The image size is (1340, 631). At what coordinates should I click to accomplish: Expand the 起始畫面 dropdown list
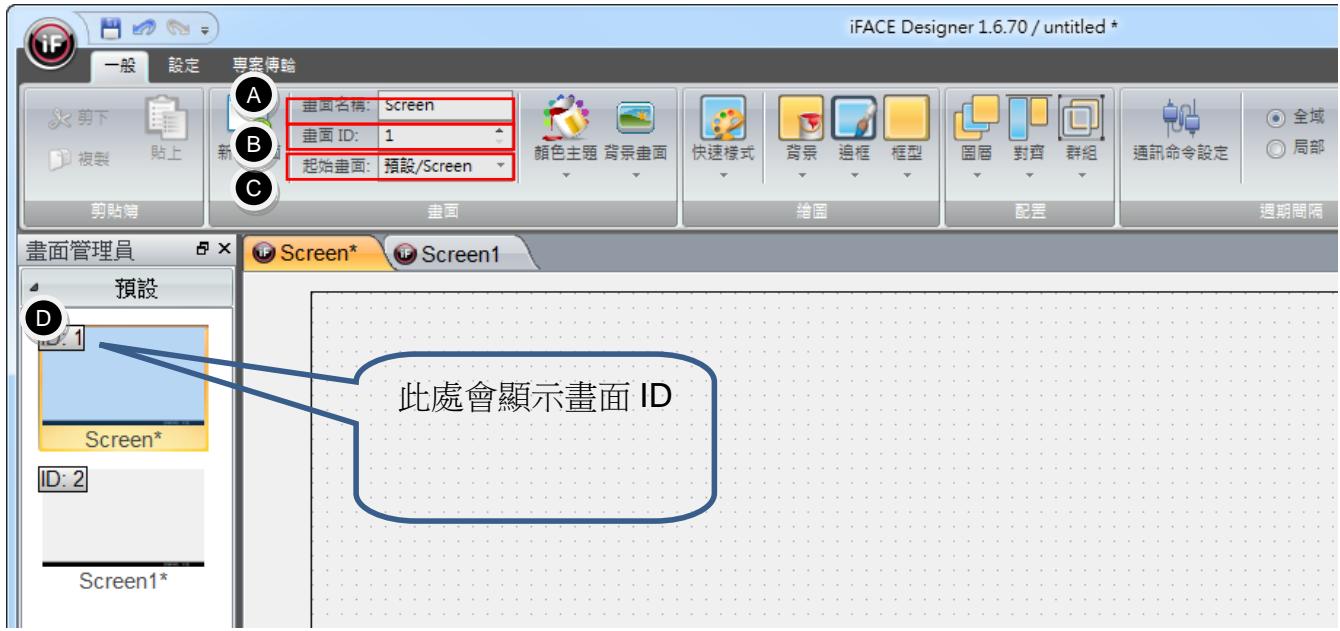pos(500,165)
